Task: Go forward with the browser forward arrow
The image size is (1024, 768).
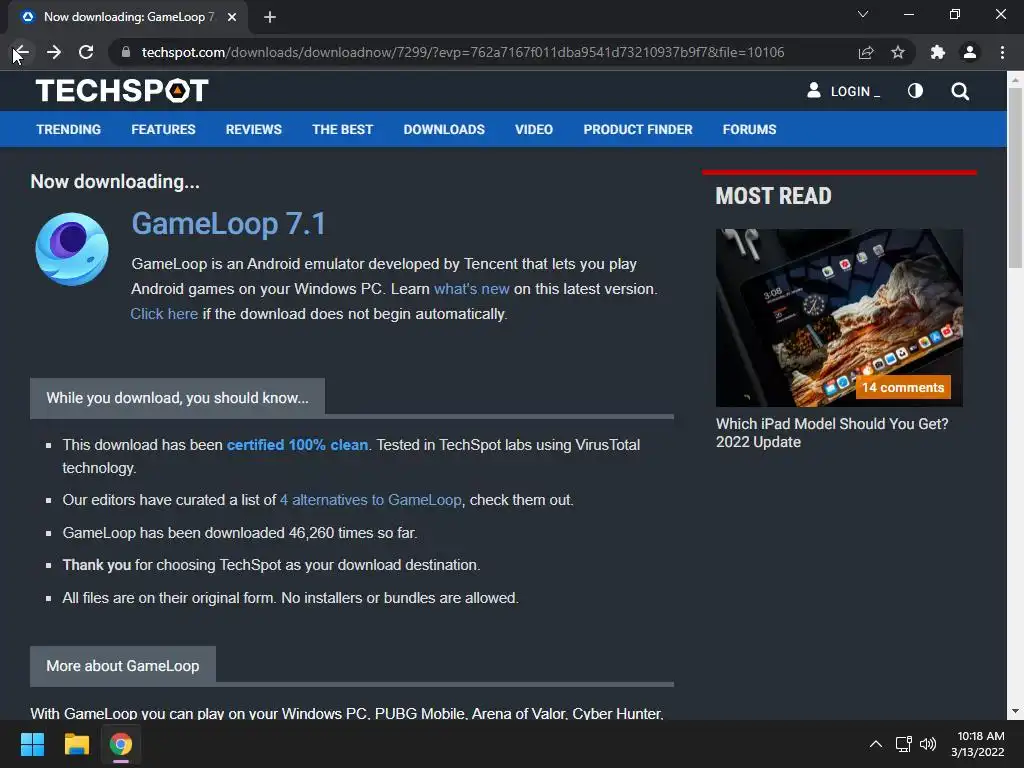Action: (54, 52)
